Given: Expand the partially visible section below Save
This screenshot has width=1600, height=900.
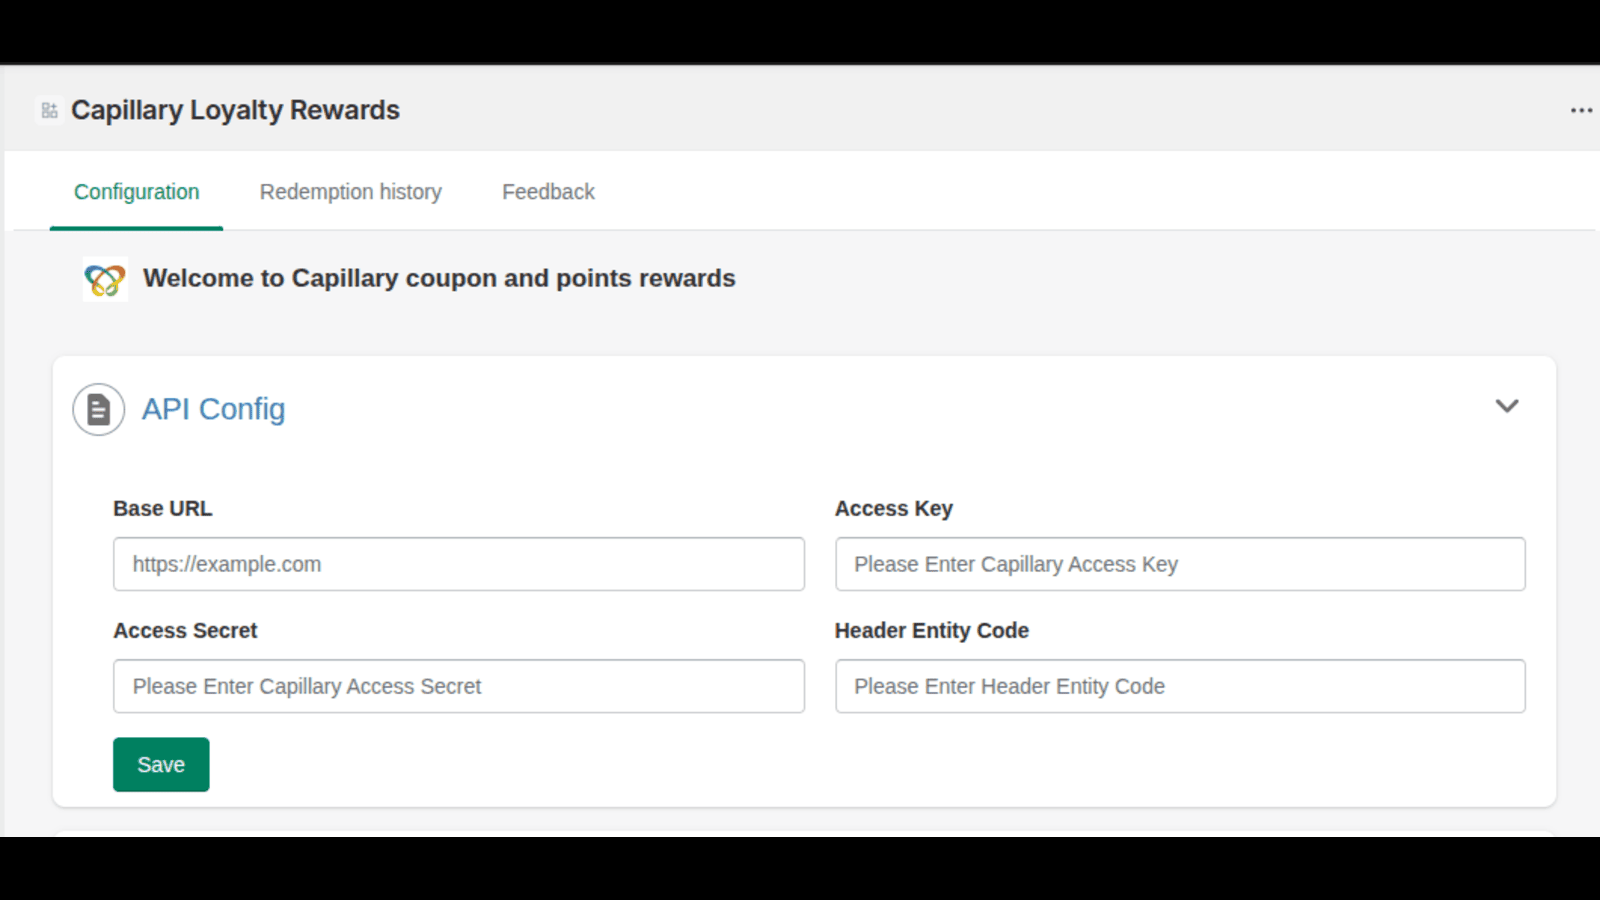Looking at the screenshot, I should point(800,833).
